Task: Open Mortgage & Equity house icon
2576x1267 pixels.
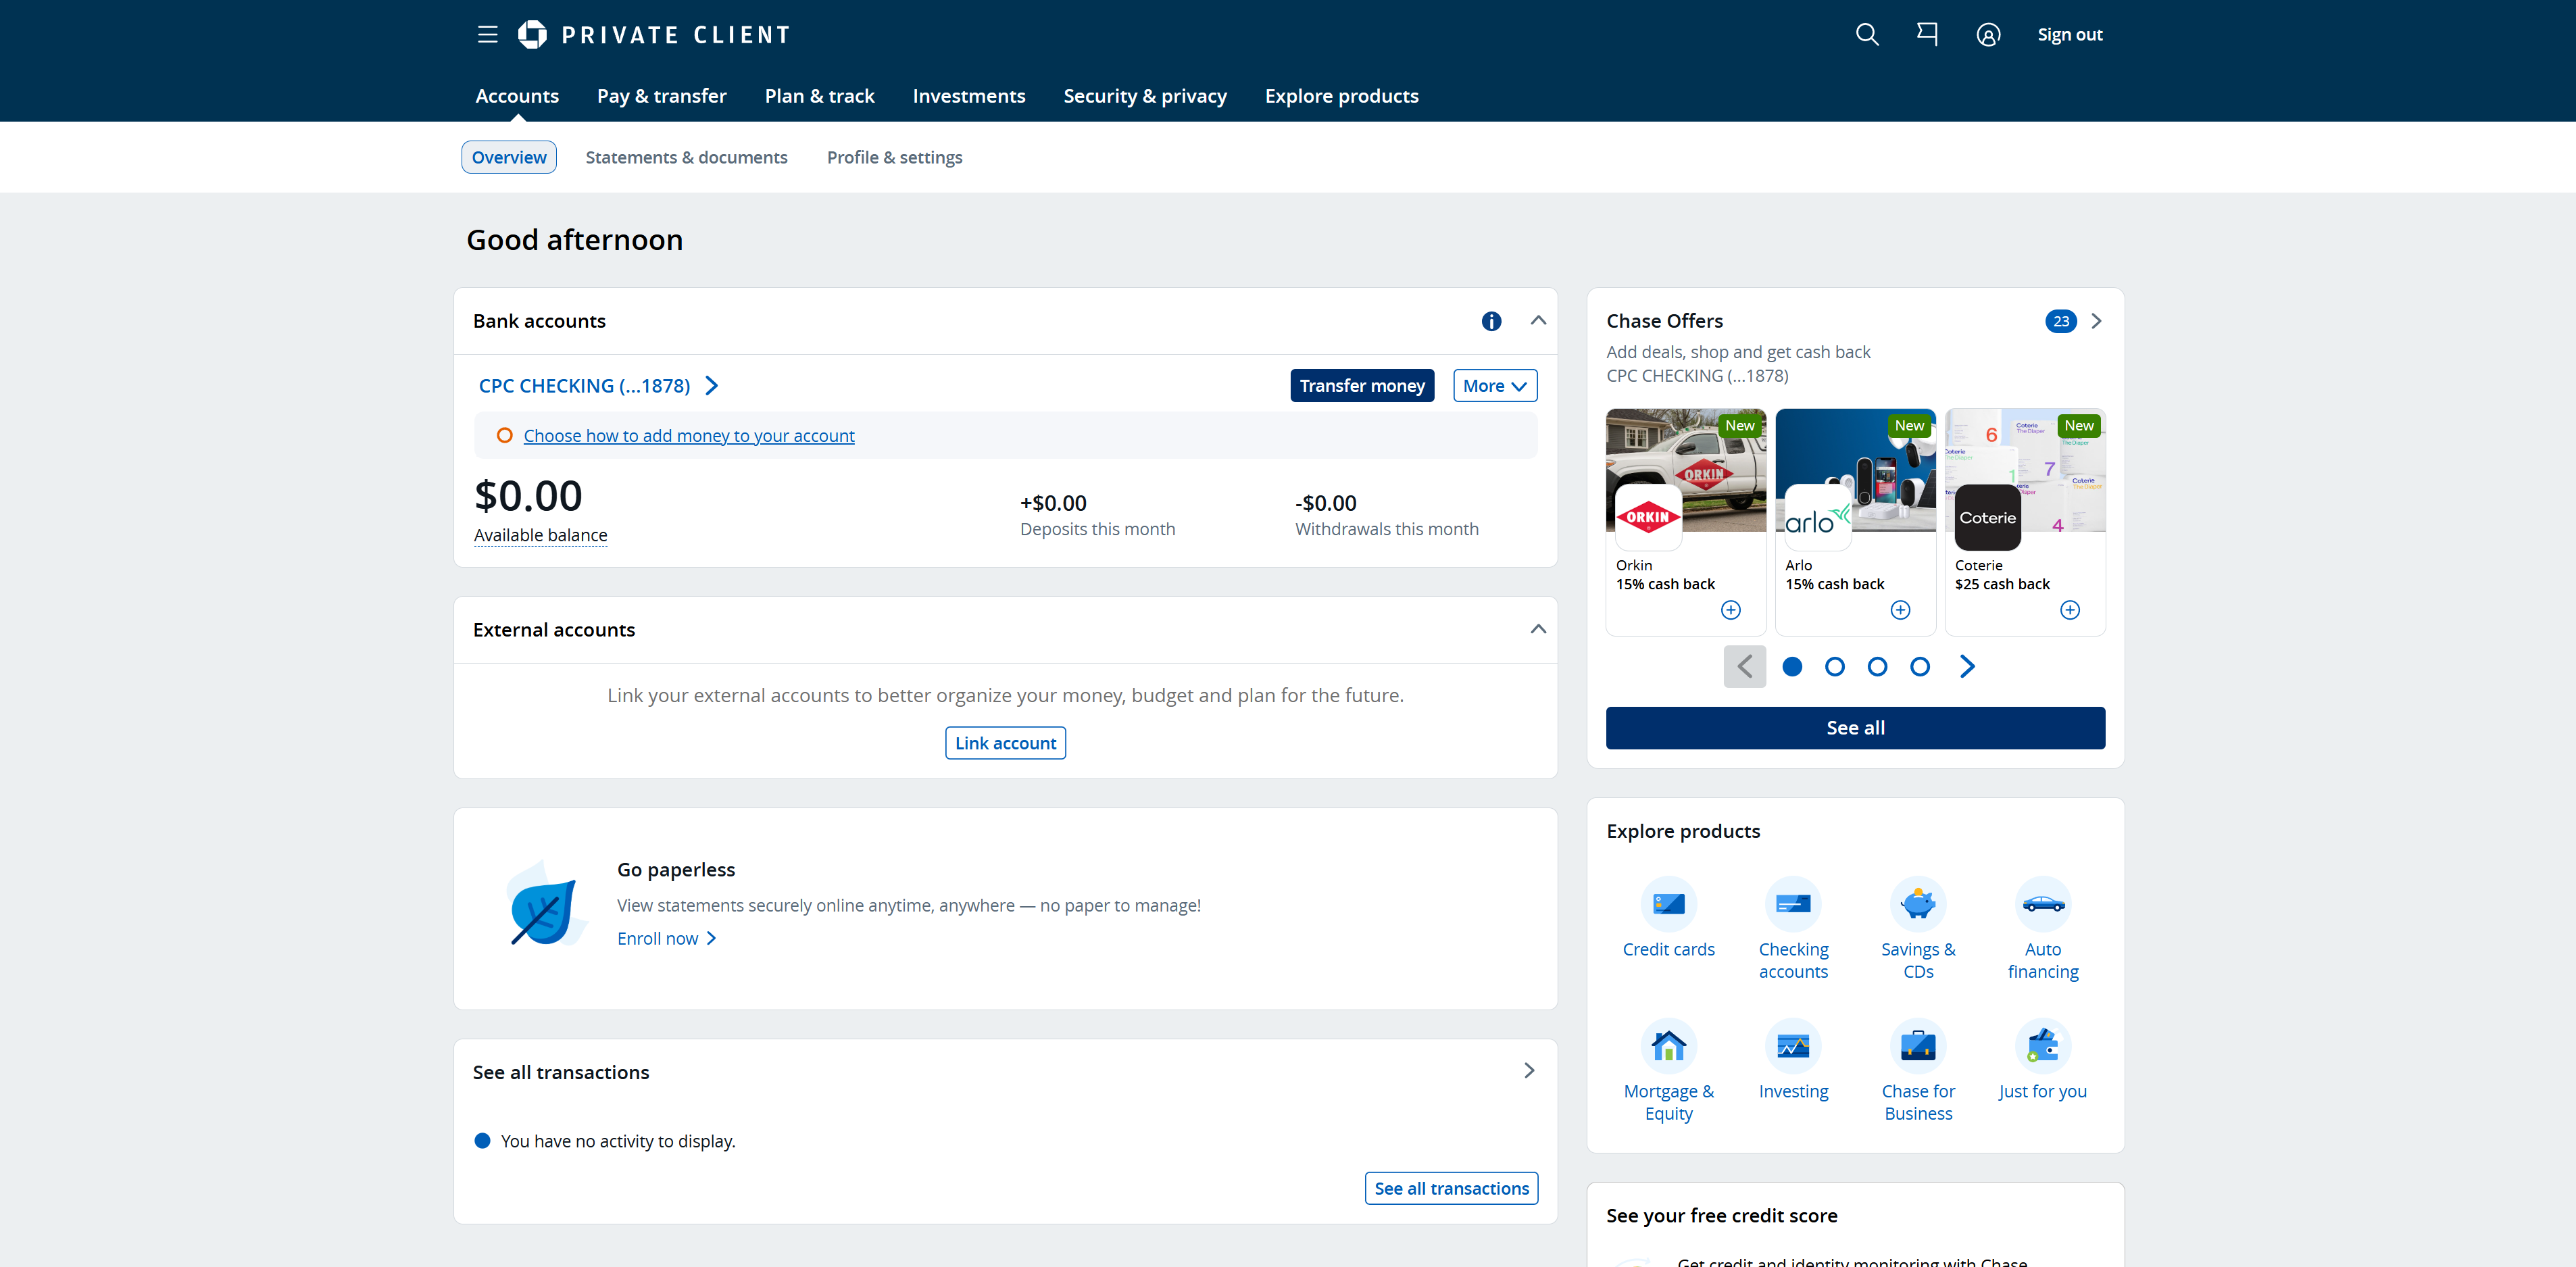Action: (x=1668, y=1046)
